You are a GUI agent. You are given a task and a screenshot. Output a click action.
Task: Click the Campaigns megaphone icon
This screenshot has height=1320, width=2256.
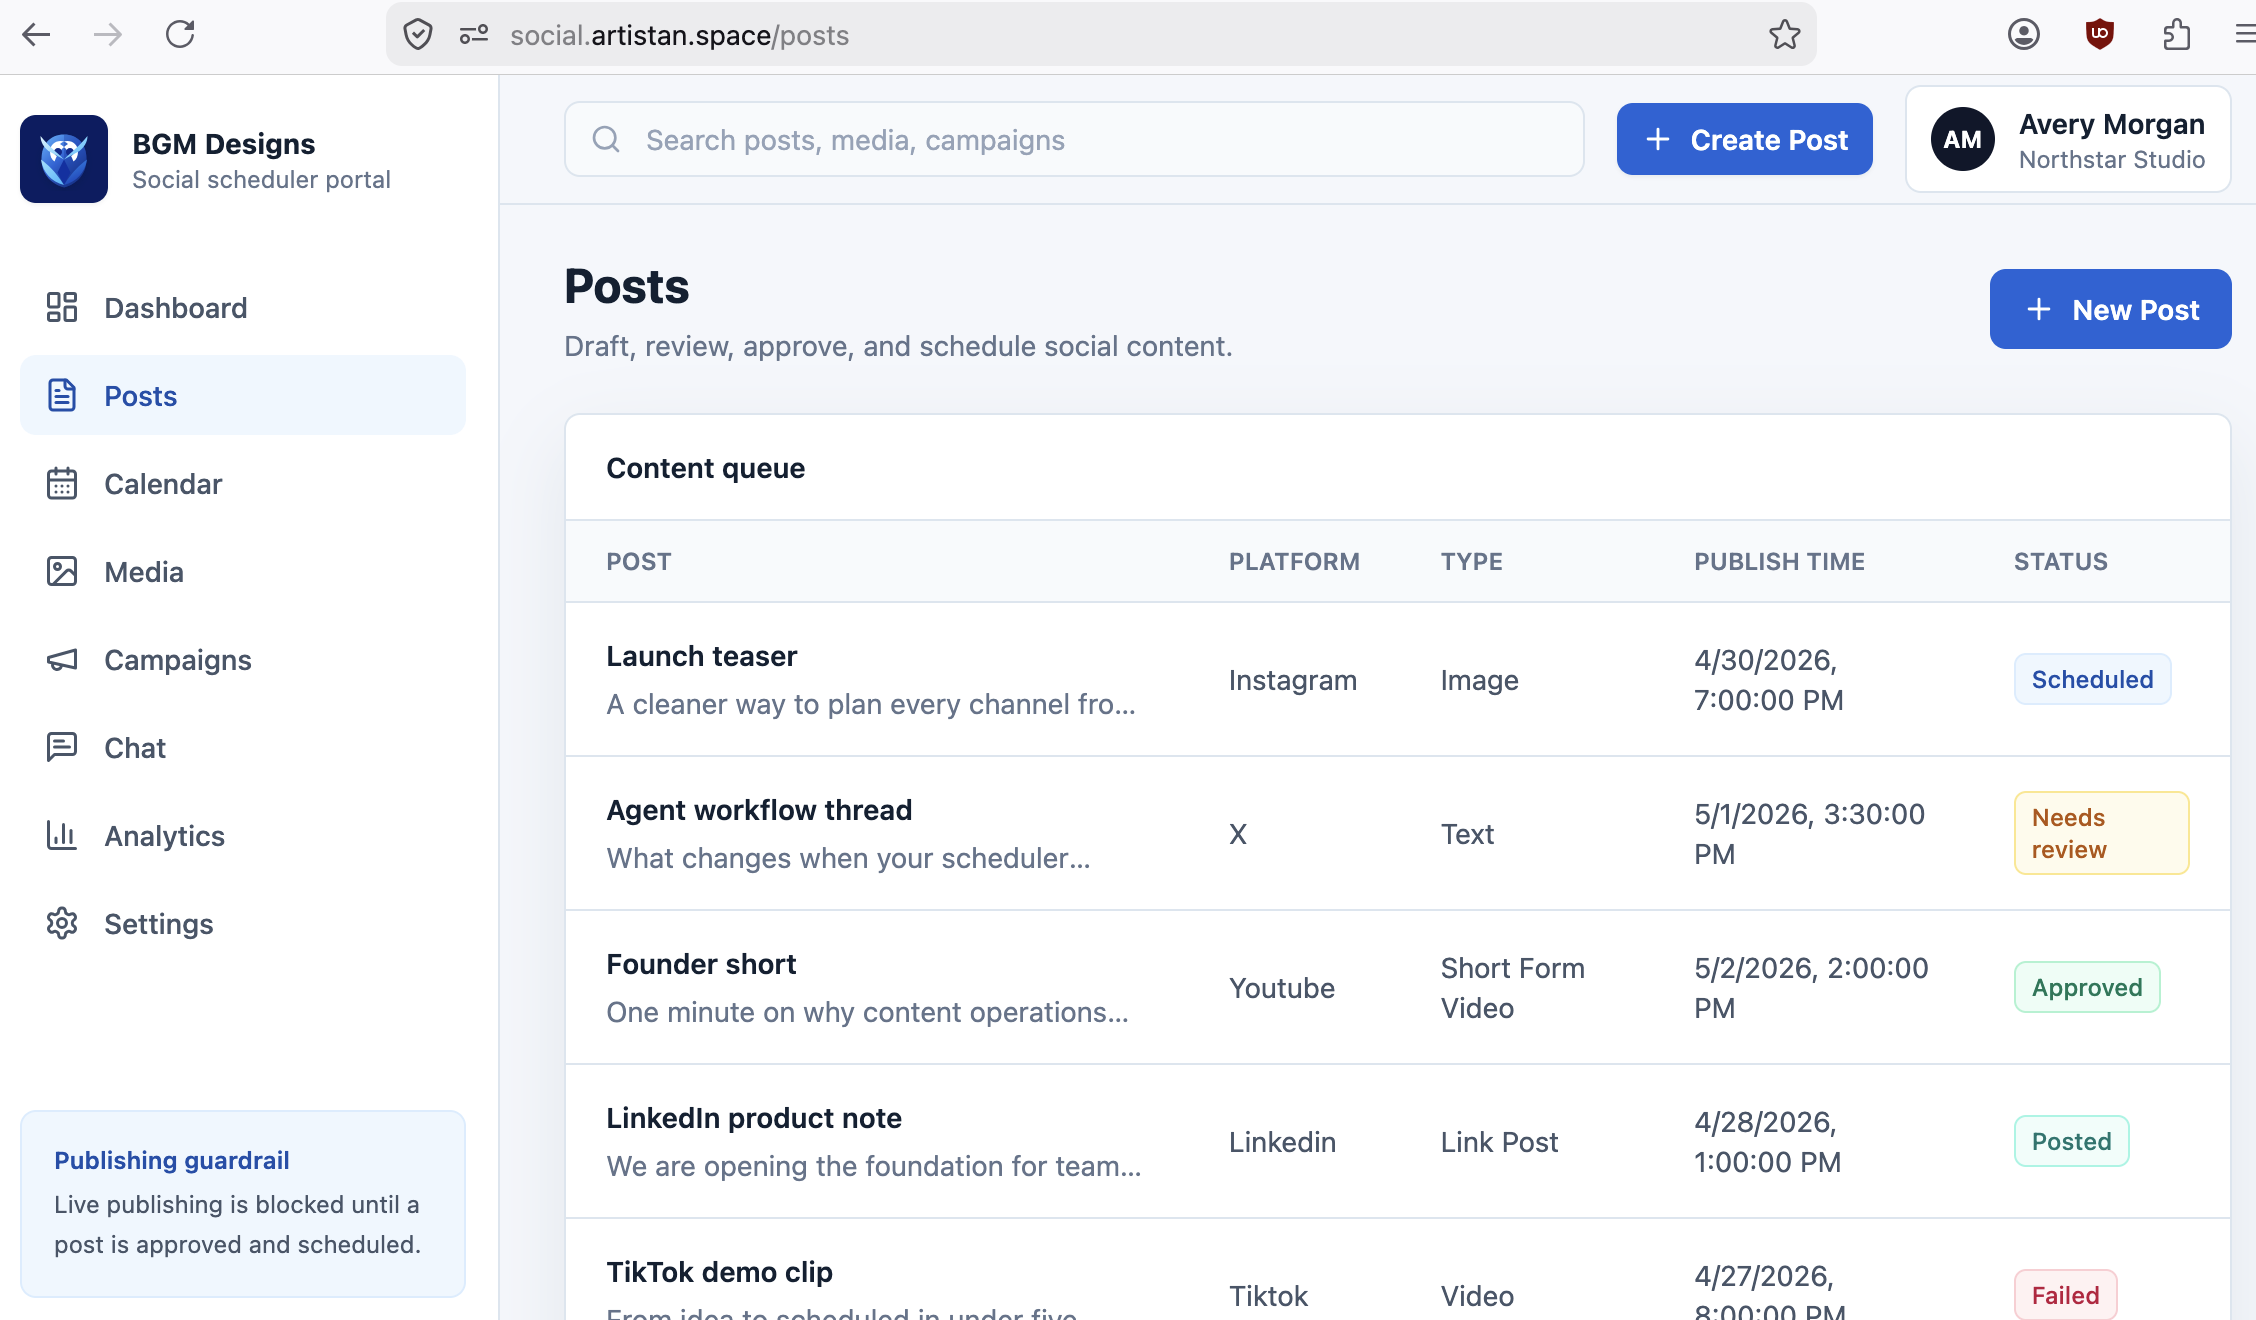point(62,659)
